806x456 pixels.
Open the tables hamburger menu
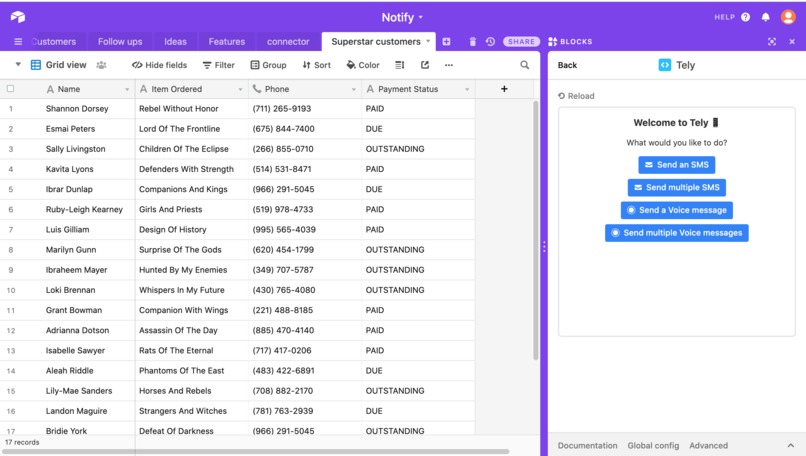(18, 42)
